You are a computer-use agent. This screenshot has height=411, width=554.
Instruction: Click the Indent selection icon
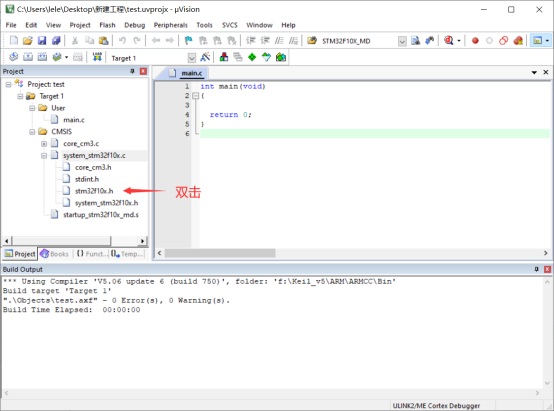click(x=251, y=40)
